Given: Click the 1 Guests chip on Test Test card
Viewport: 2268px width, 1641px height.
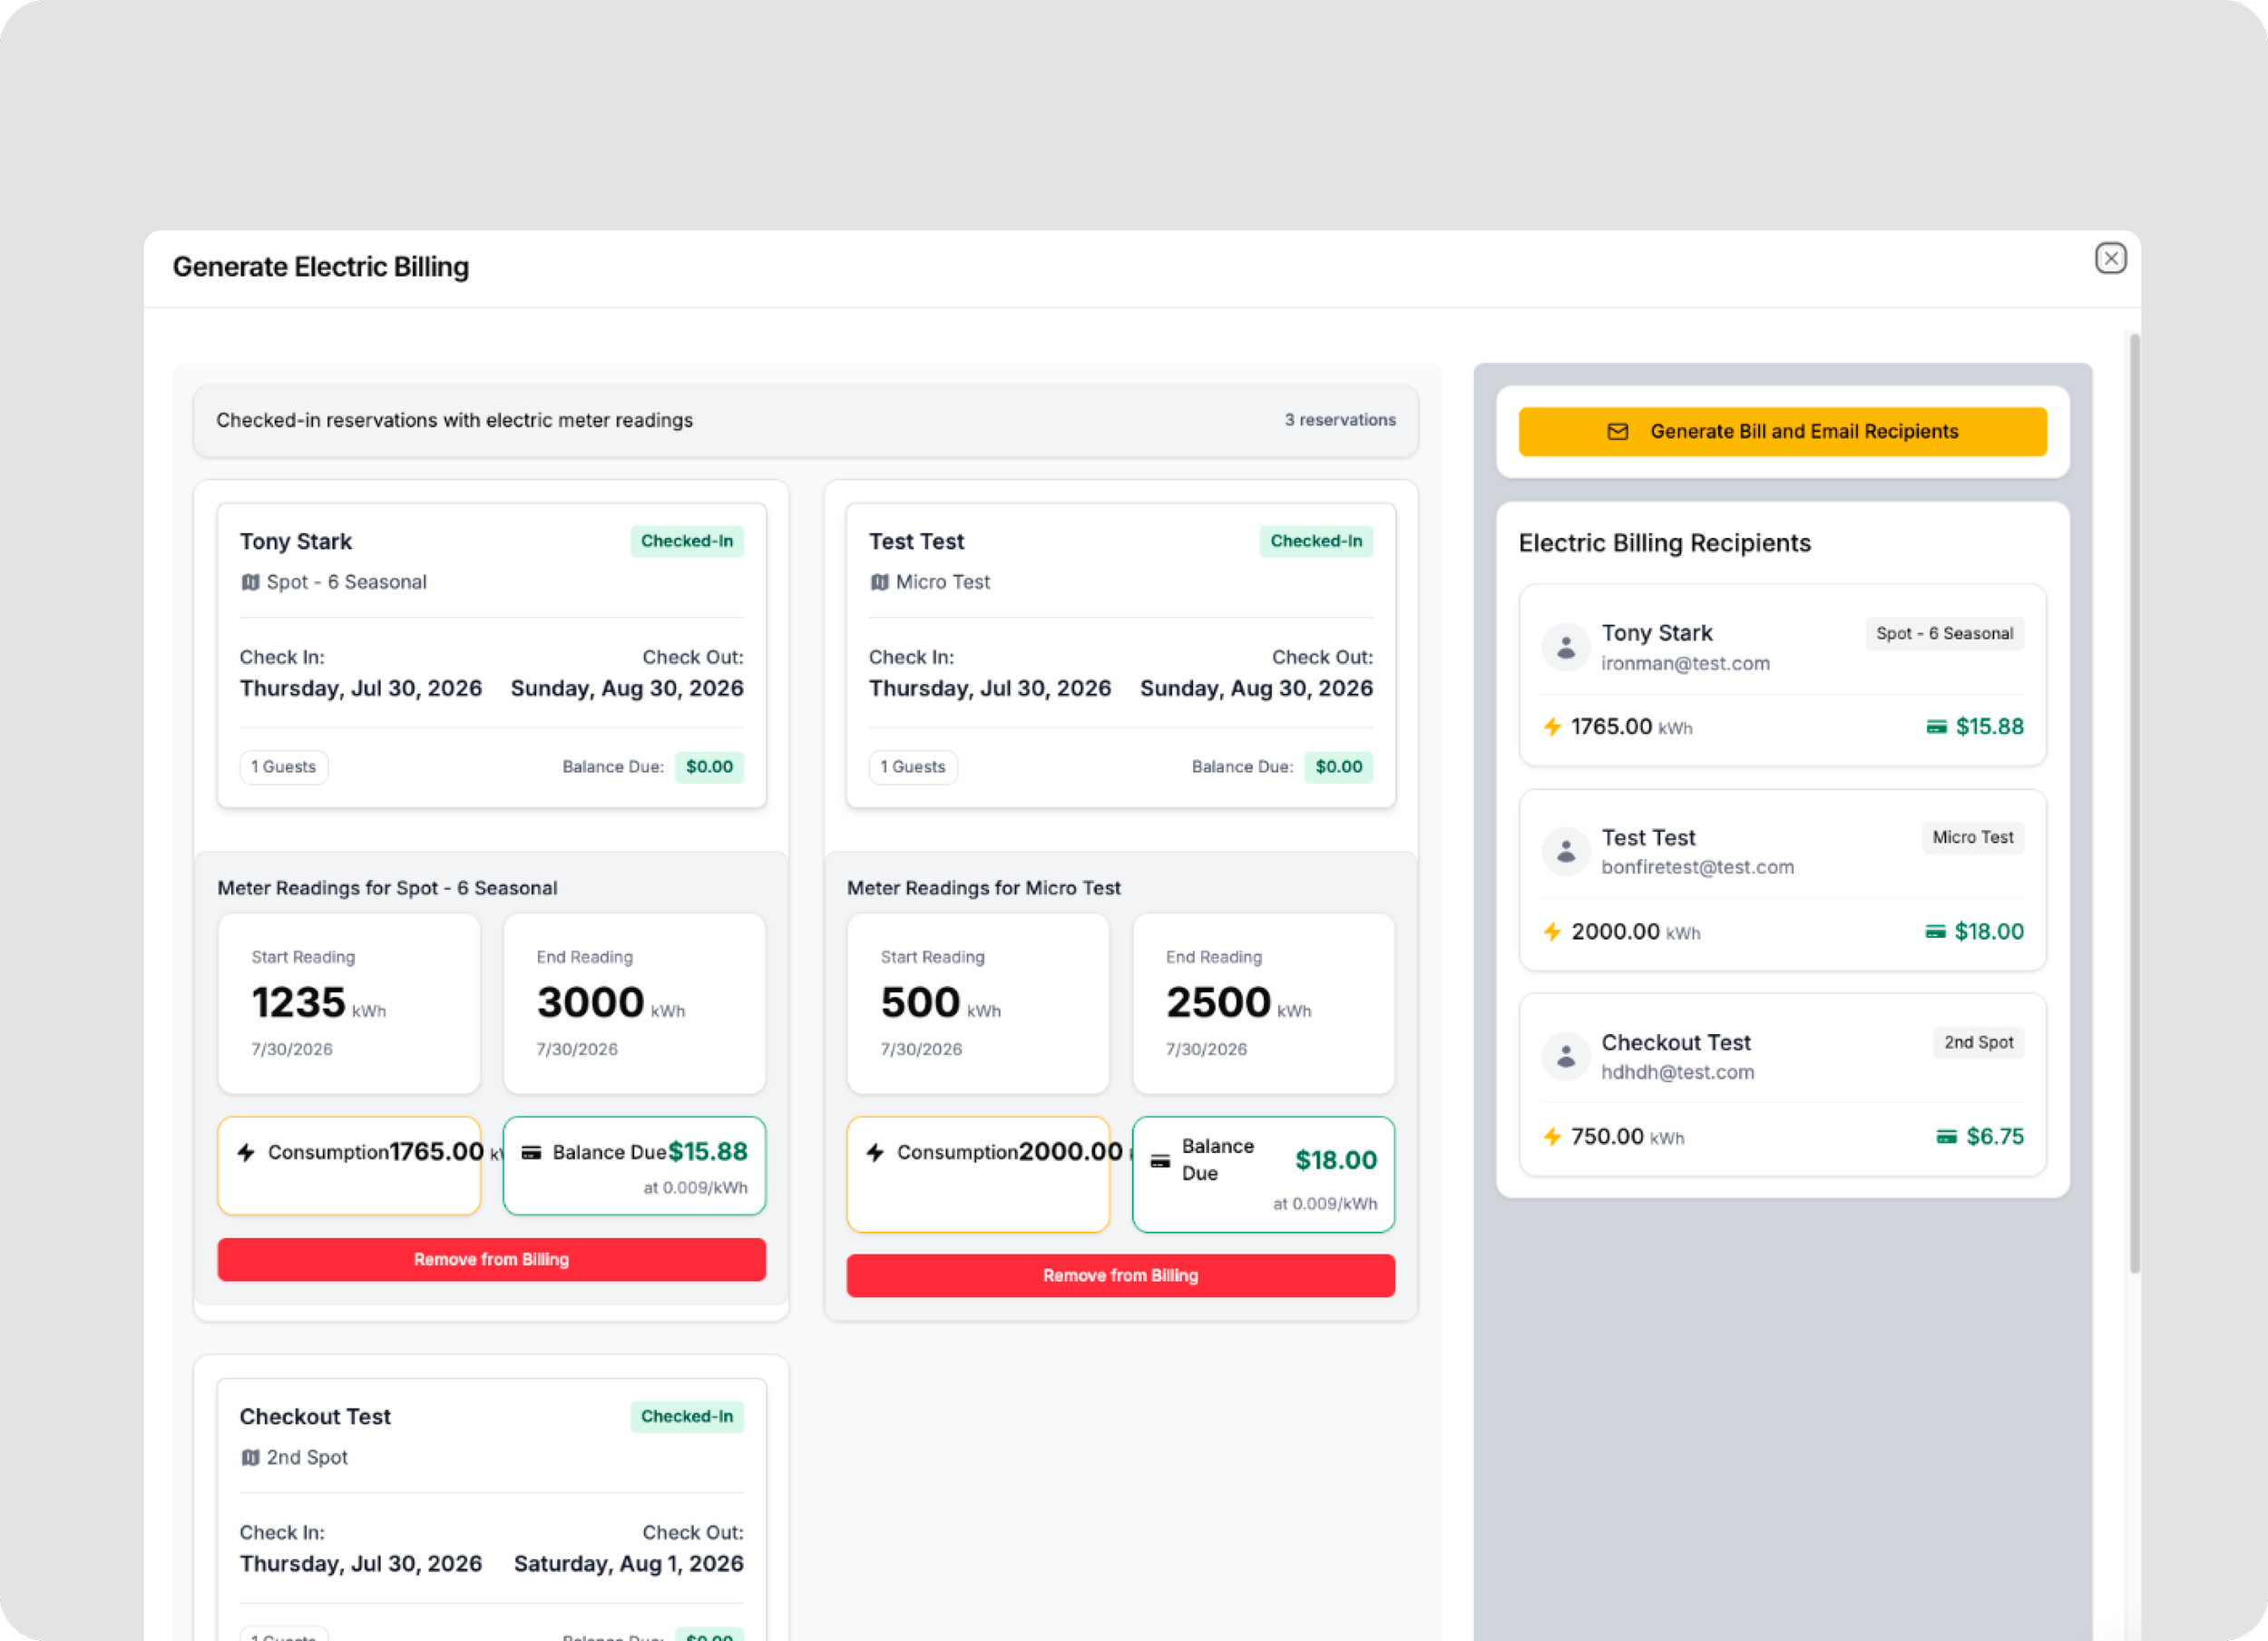Looking at the screenshot, I should tap(912, 767).
